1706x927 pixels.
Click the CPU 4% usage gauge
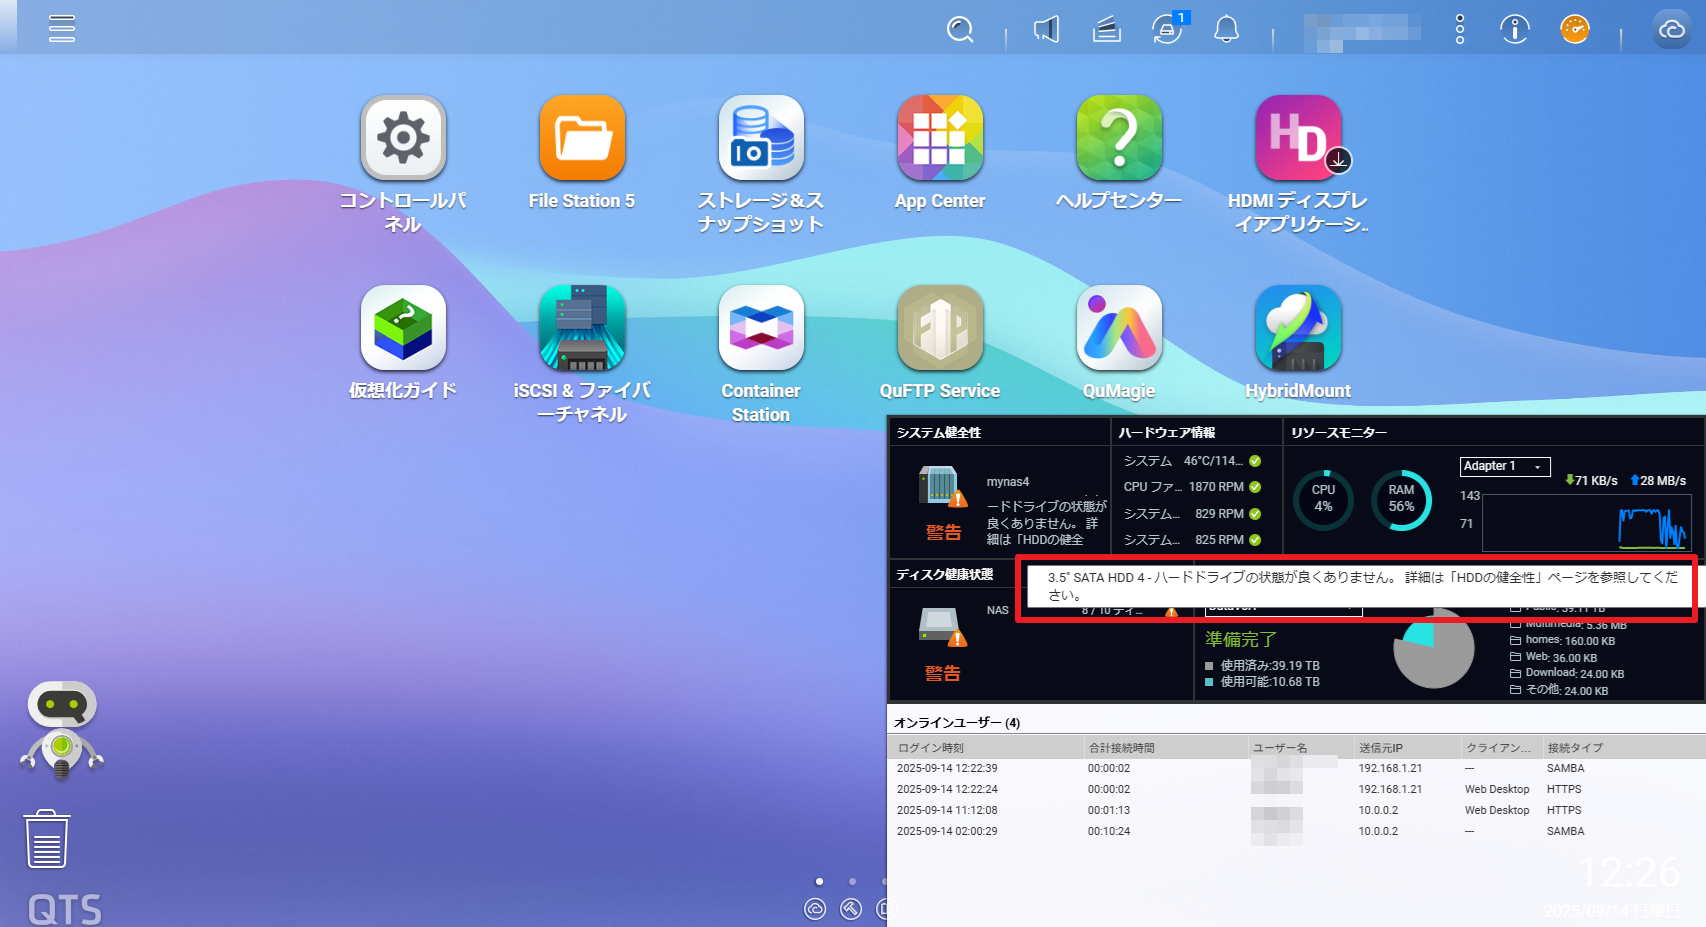[1323, 499]
